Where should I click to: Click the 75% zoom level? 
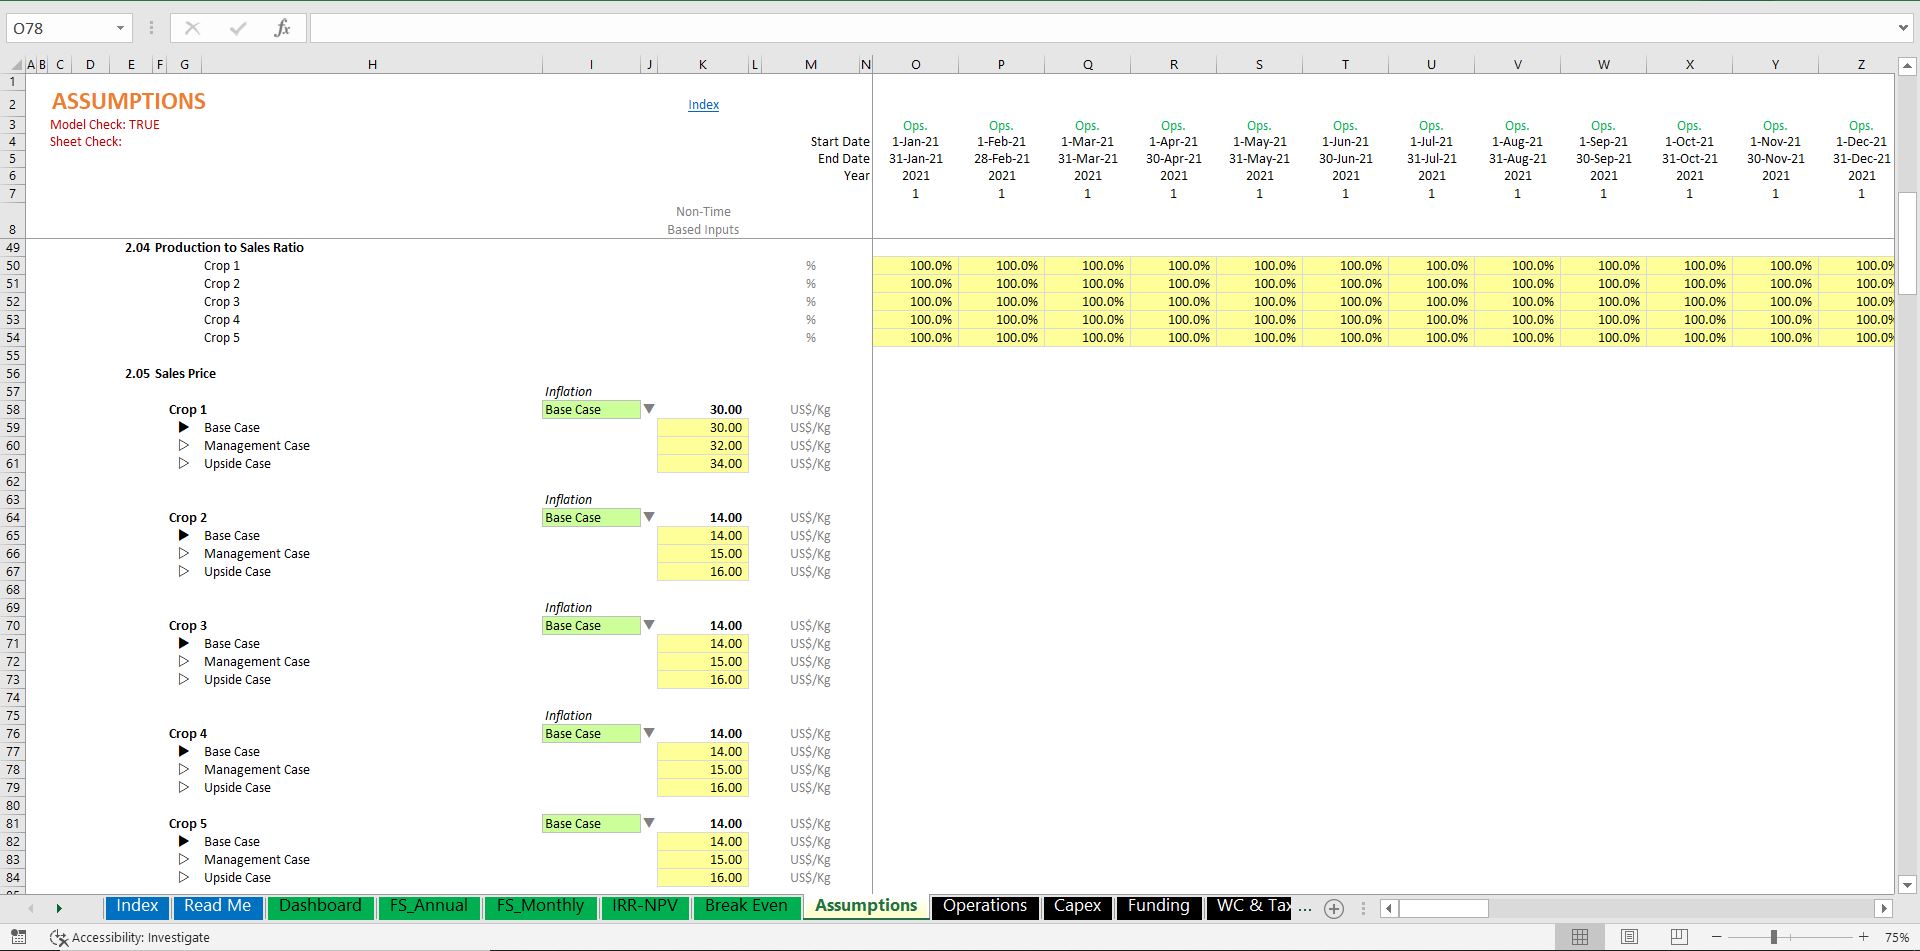1896,937
